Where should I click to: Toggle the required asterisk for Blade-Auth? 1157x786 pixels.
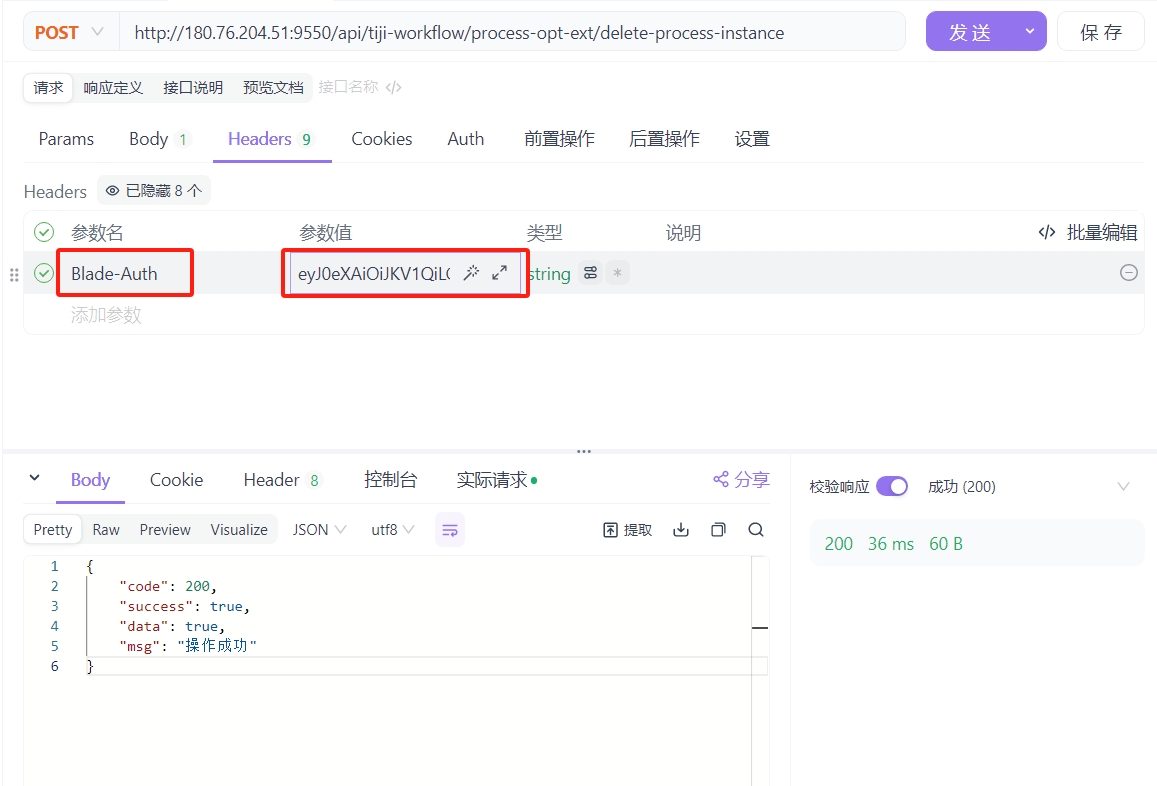[x=618, y=273]
